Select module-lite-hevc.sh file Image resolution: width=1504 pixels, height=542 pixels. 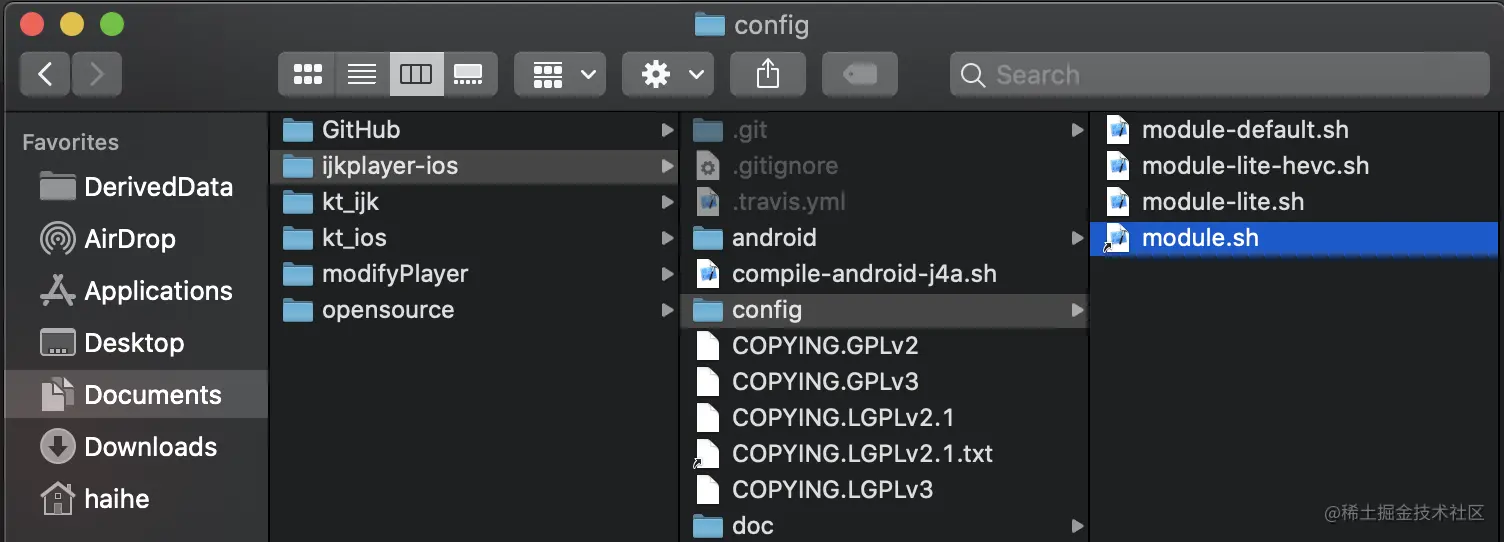point(1294,166)
